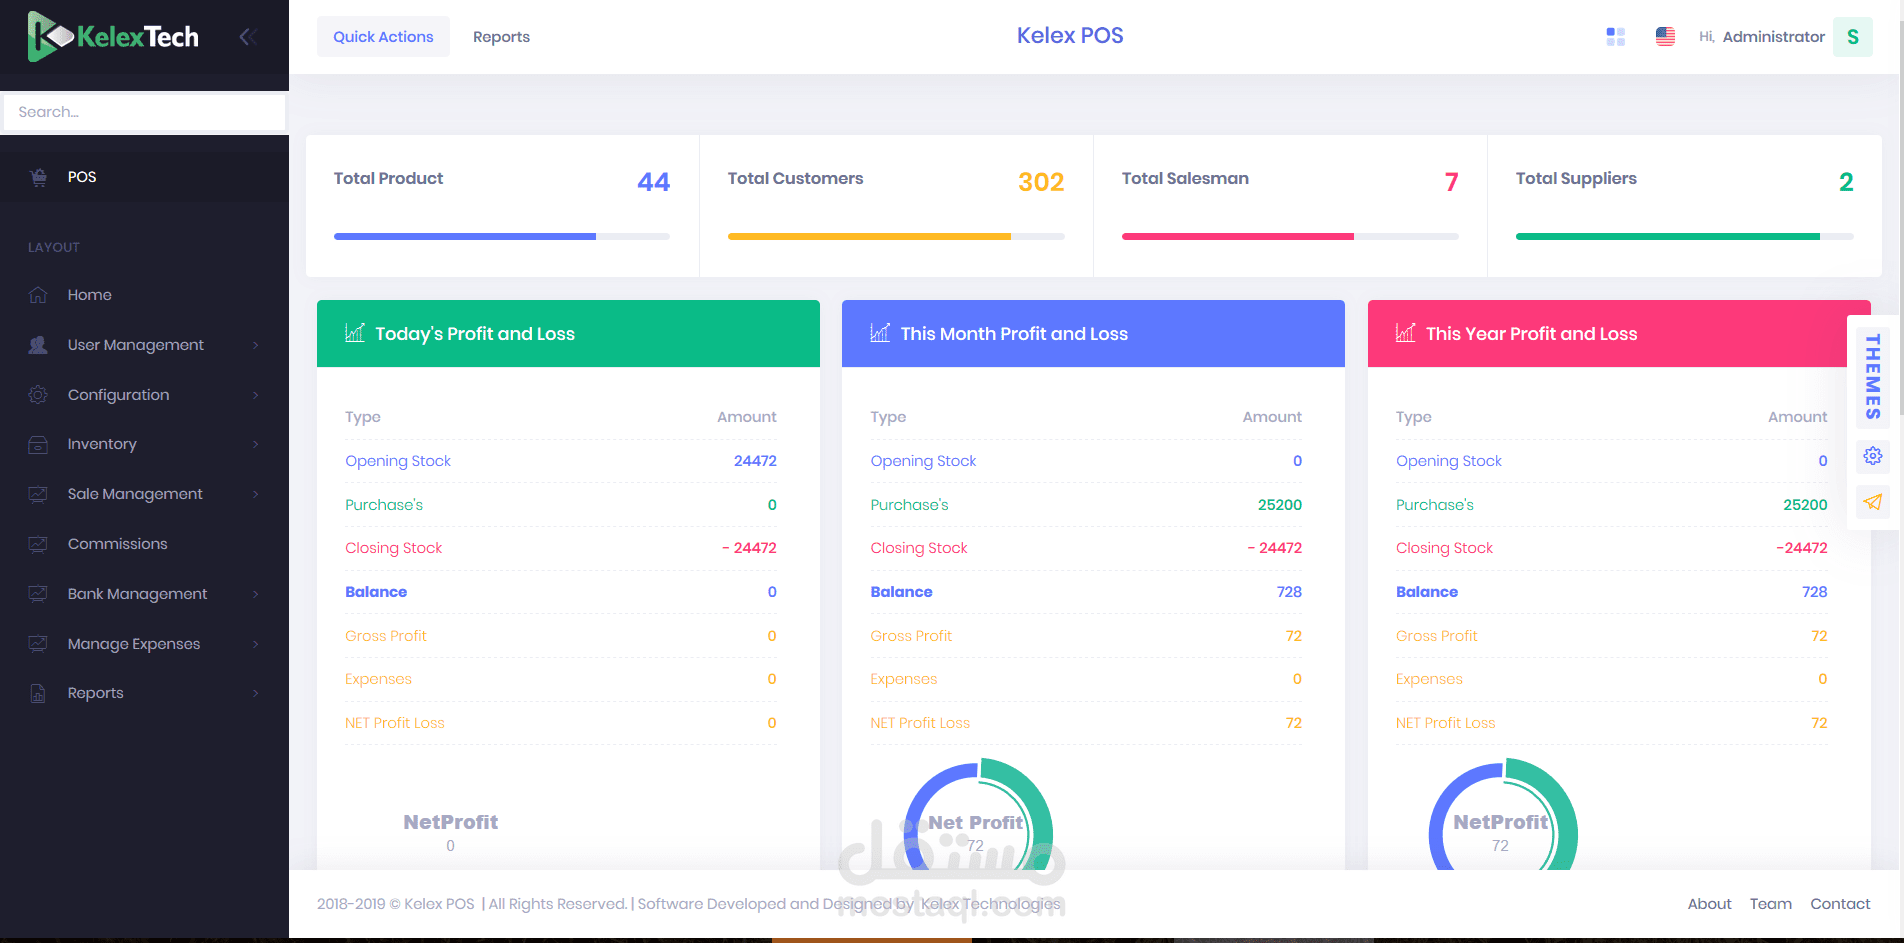This screenshot has width=1904, height=943.
Task: Click the LAYOUT sidebar section label
Action: click(54, 247)
